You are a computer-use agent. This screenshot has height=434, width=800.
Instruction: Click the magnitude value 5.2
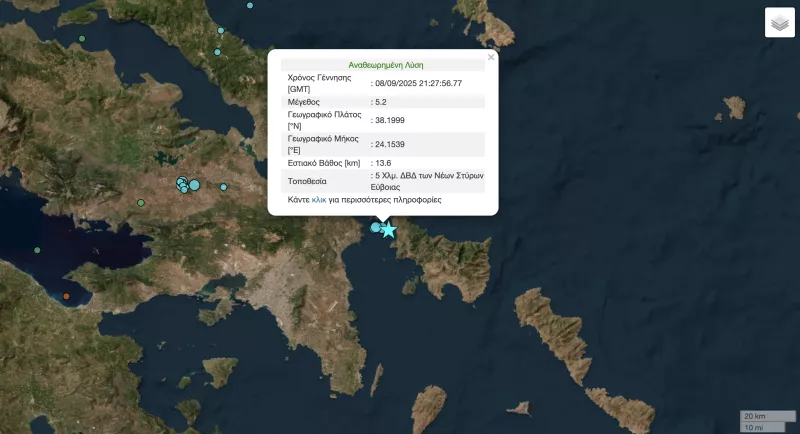pyautogui.click(x=381, y=102)
